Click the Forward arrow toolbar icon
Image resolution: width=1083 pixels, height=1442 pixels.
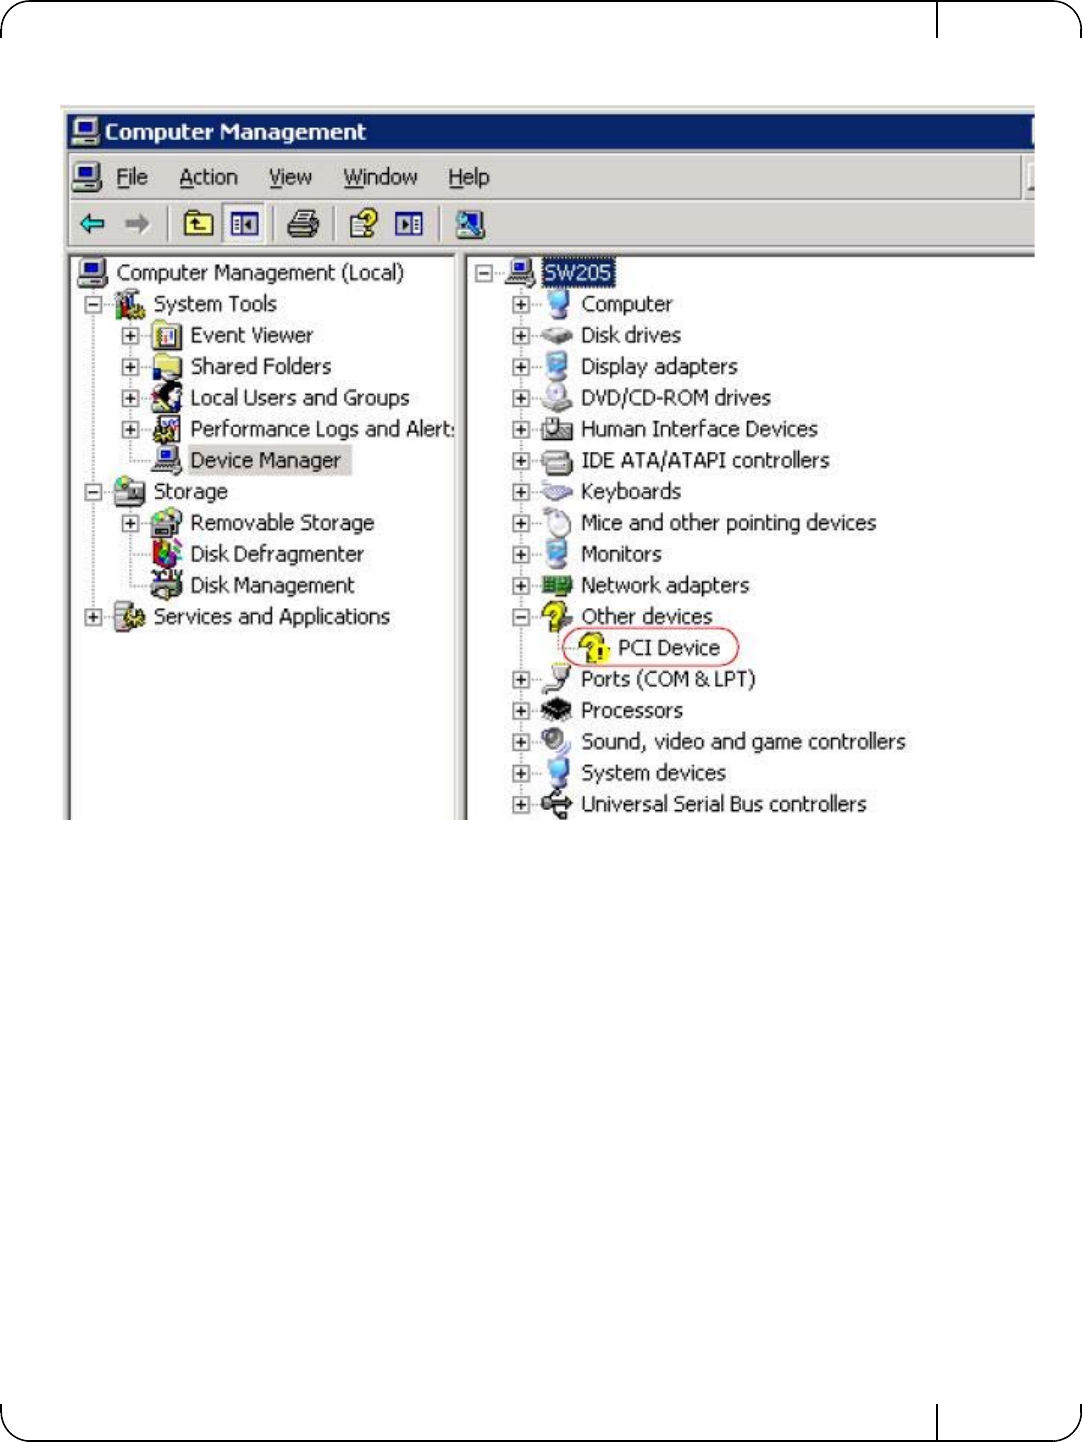click(137, 223)
